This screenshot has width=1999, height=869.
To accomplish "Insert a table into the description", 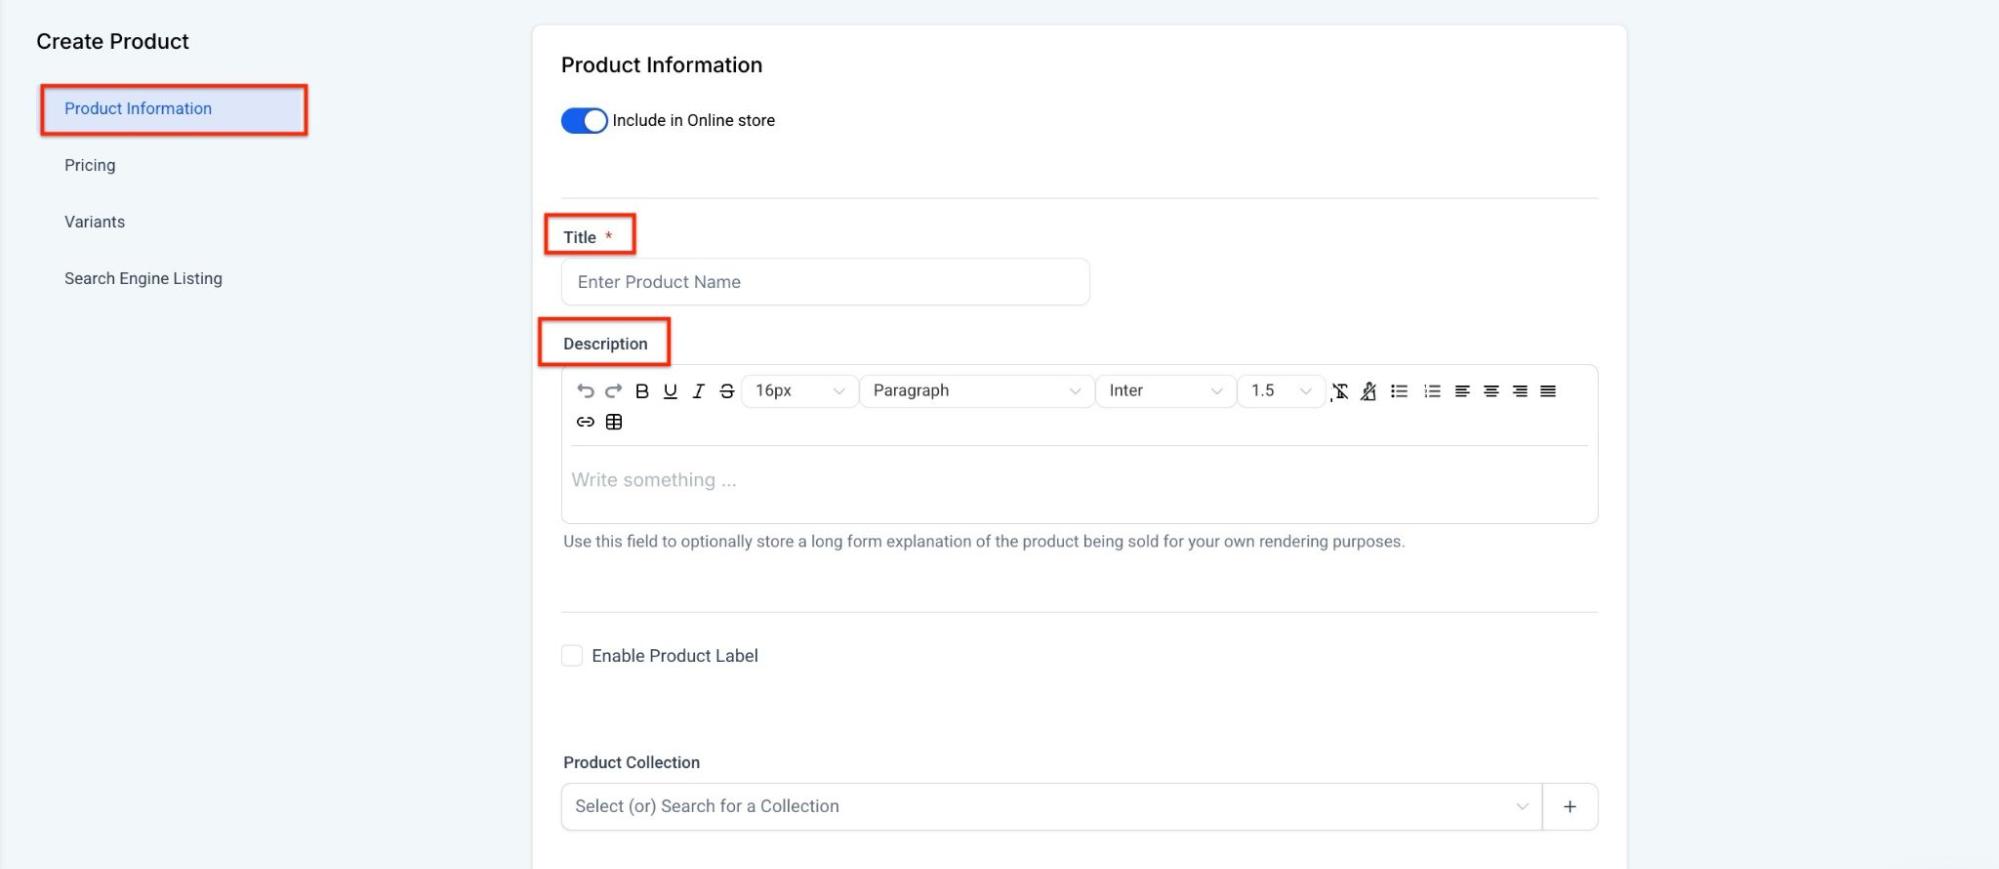I will tap(614, 422).
